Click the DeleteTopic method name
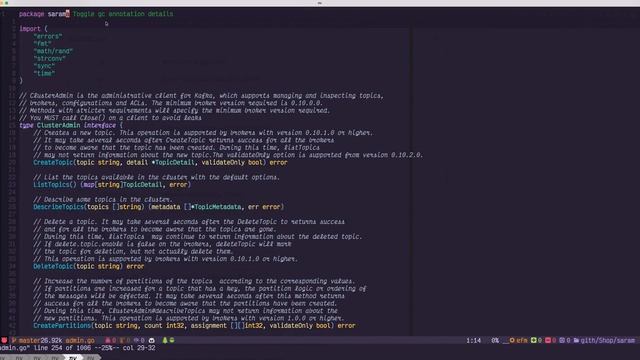This screenshot has height=360, width=640. [53, 266]
